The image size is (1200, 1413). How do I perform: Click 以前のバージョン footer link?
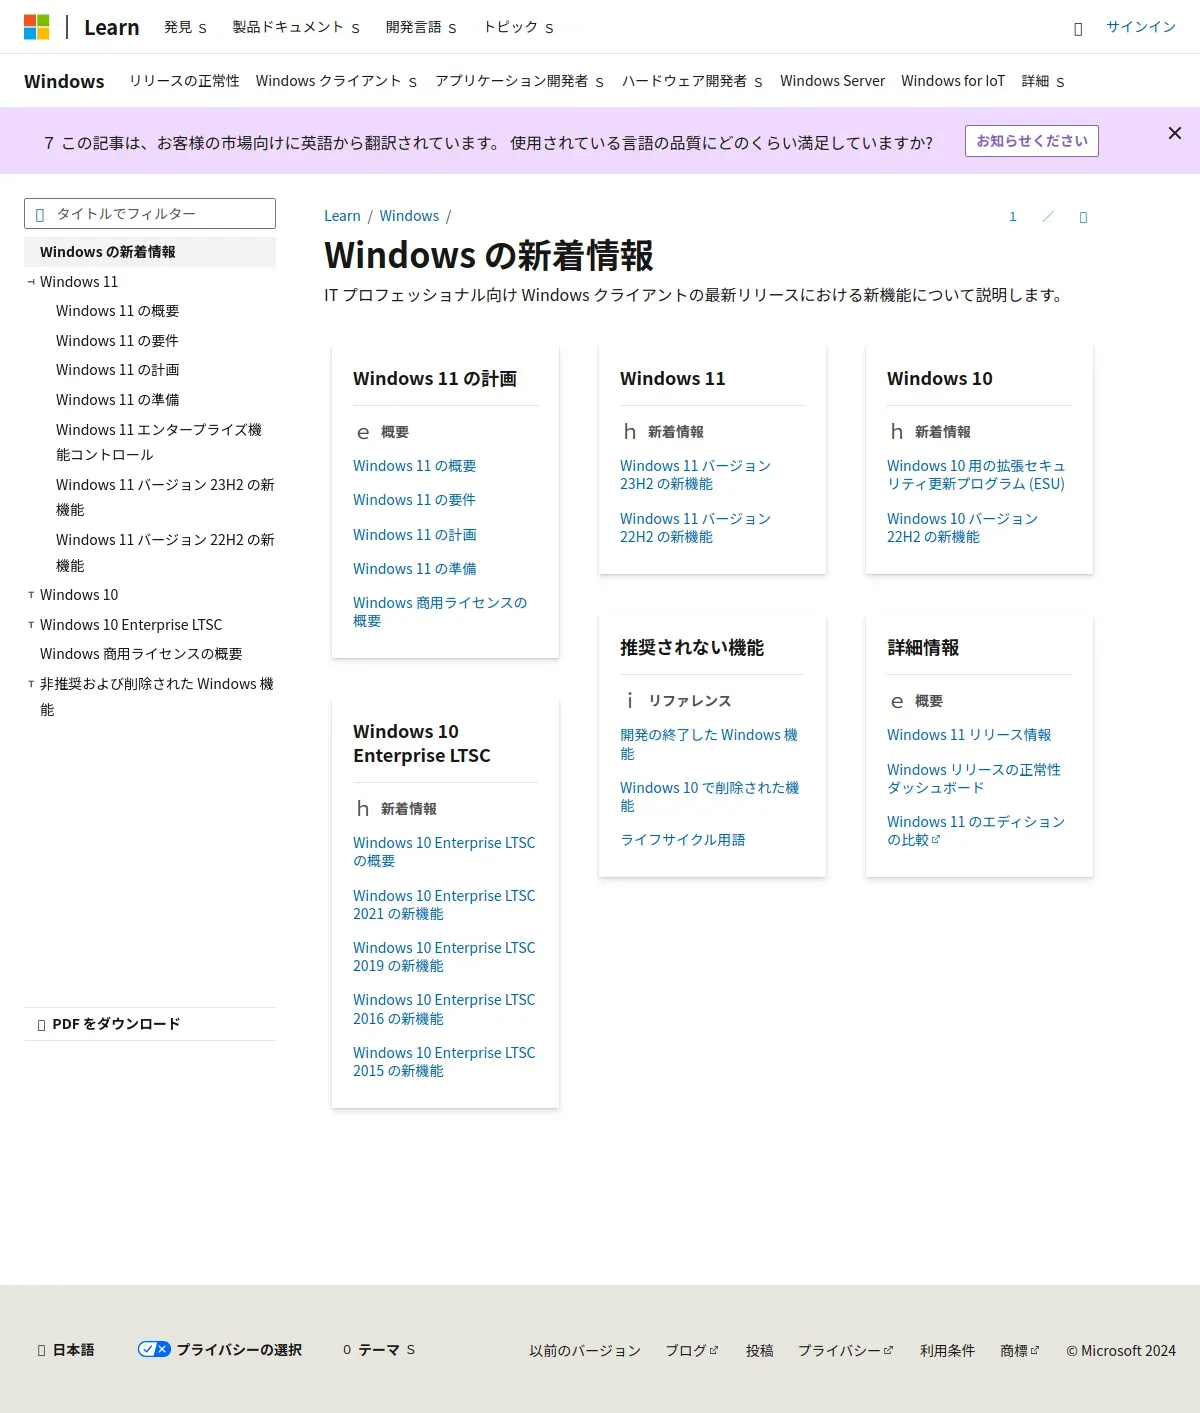(x=585, y=1351)
